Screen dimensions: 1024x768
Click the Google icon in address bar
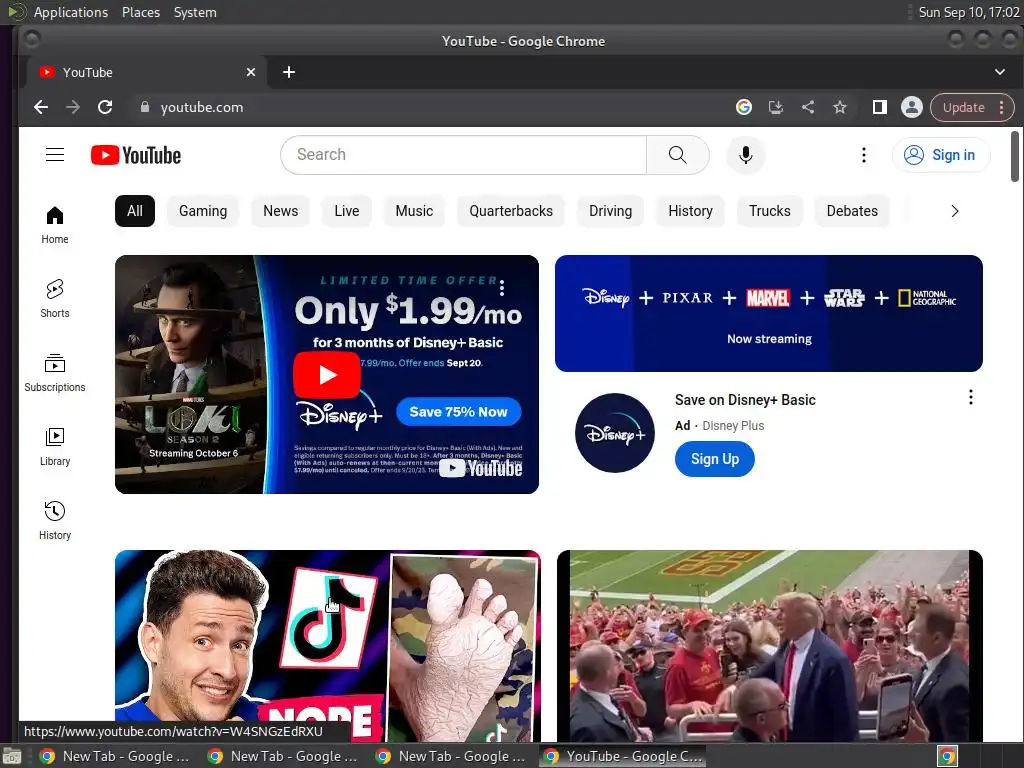(x=743, y=107)
